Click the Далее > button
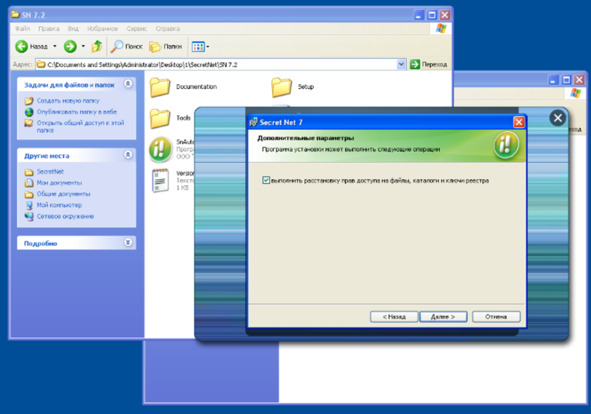This screenshot has height=414, width=591. pos(443,317)
